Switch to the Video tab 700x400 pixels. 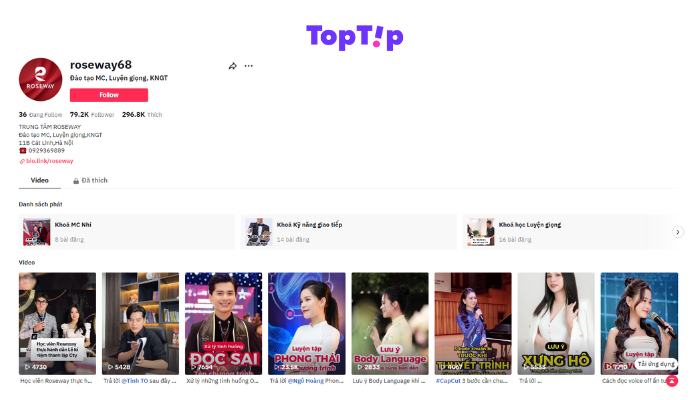click(x=40, y=180)
